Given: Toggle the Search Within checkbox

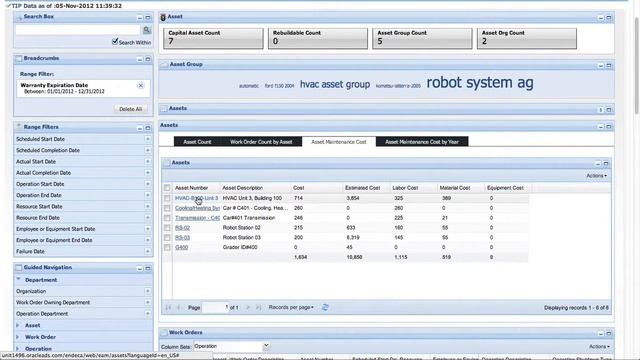Looking at the screenshot, I should coord(115,42).
